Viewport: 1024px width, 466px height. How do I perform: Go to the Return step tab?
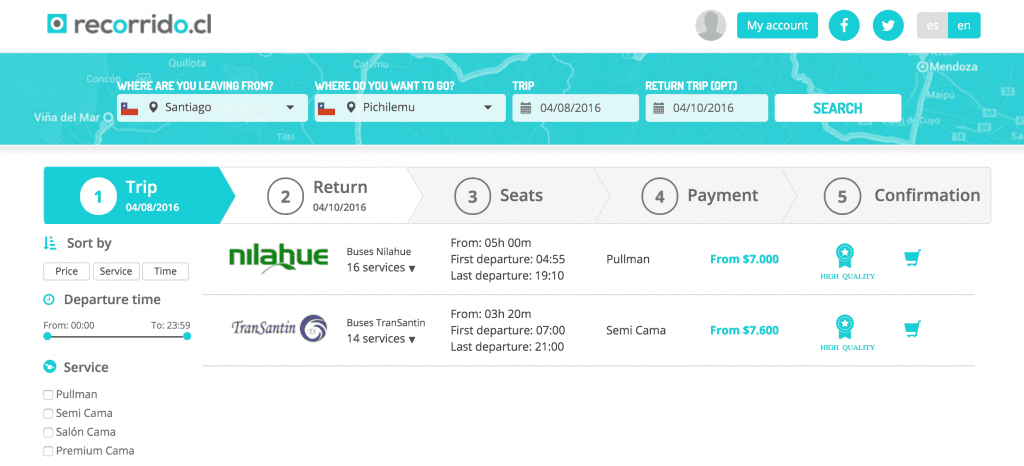tap(317, 196)
